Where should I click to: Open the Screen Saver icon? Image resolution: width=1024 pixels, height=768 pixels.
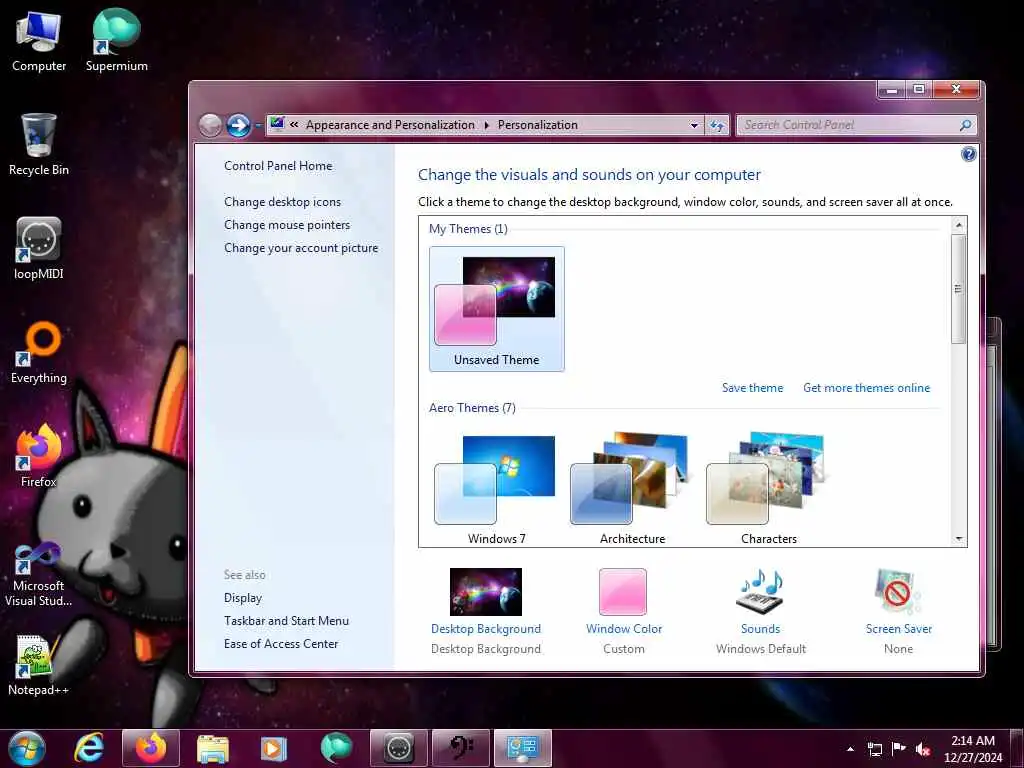pyautogui.click(x=898, y=592)
